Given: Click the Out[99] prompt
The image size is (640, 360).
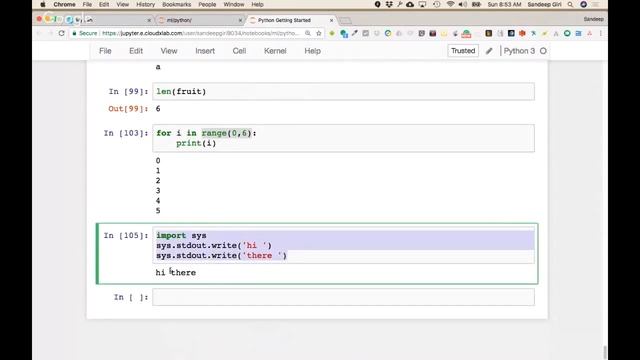Looking at the screenshot, I should point(128,109).
